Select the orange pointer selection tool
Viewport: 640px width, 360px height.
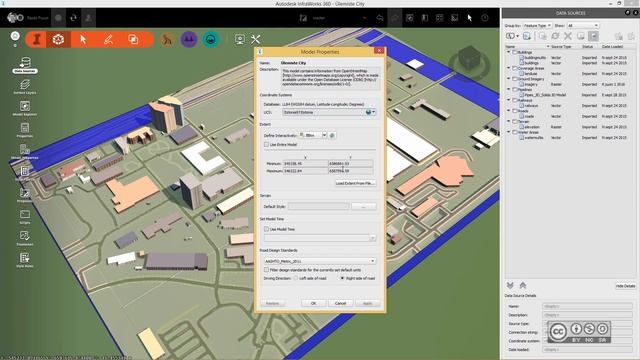[83, 40]
